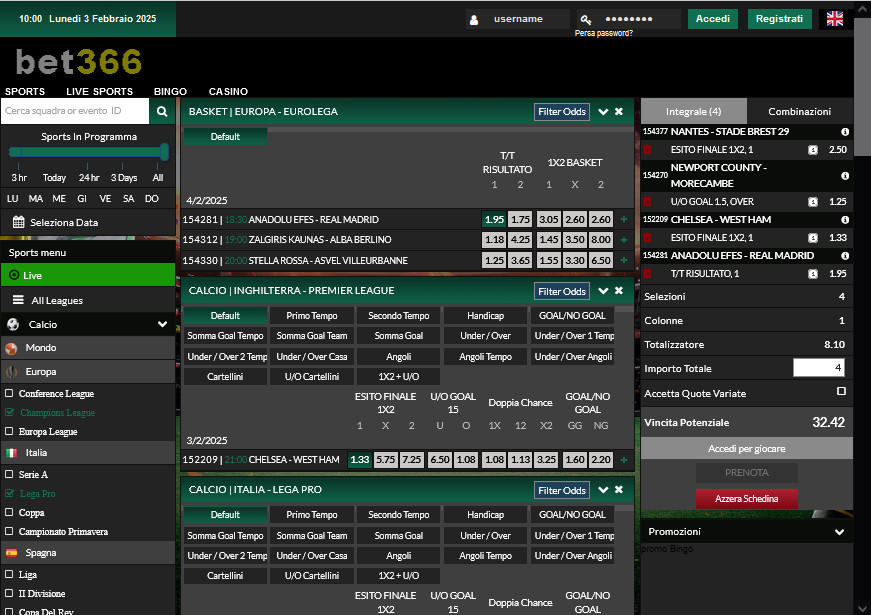Click the username input field

click(x=518, y=19)
